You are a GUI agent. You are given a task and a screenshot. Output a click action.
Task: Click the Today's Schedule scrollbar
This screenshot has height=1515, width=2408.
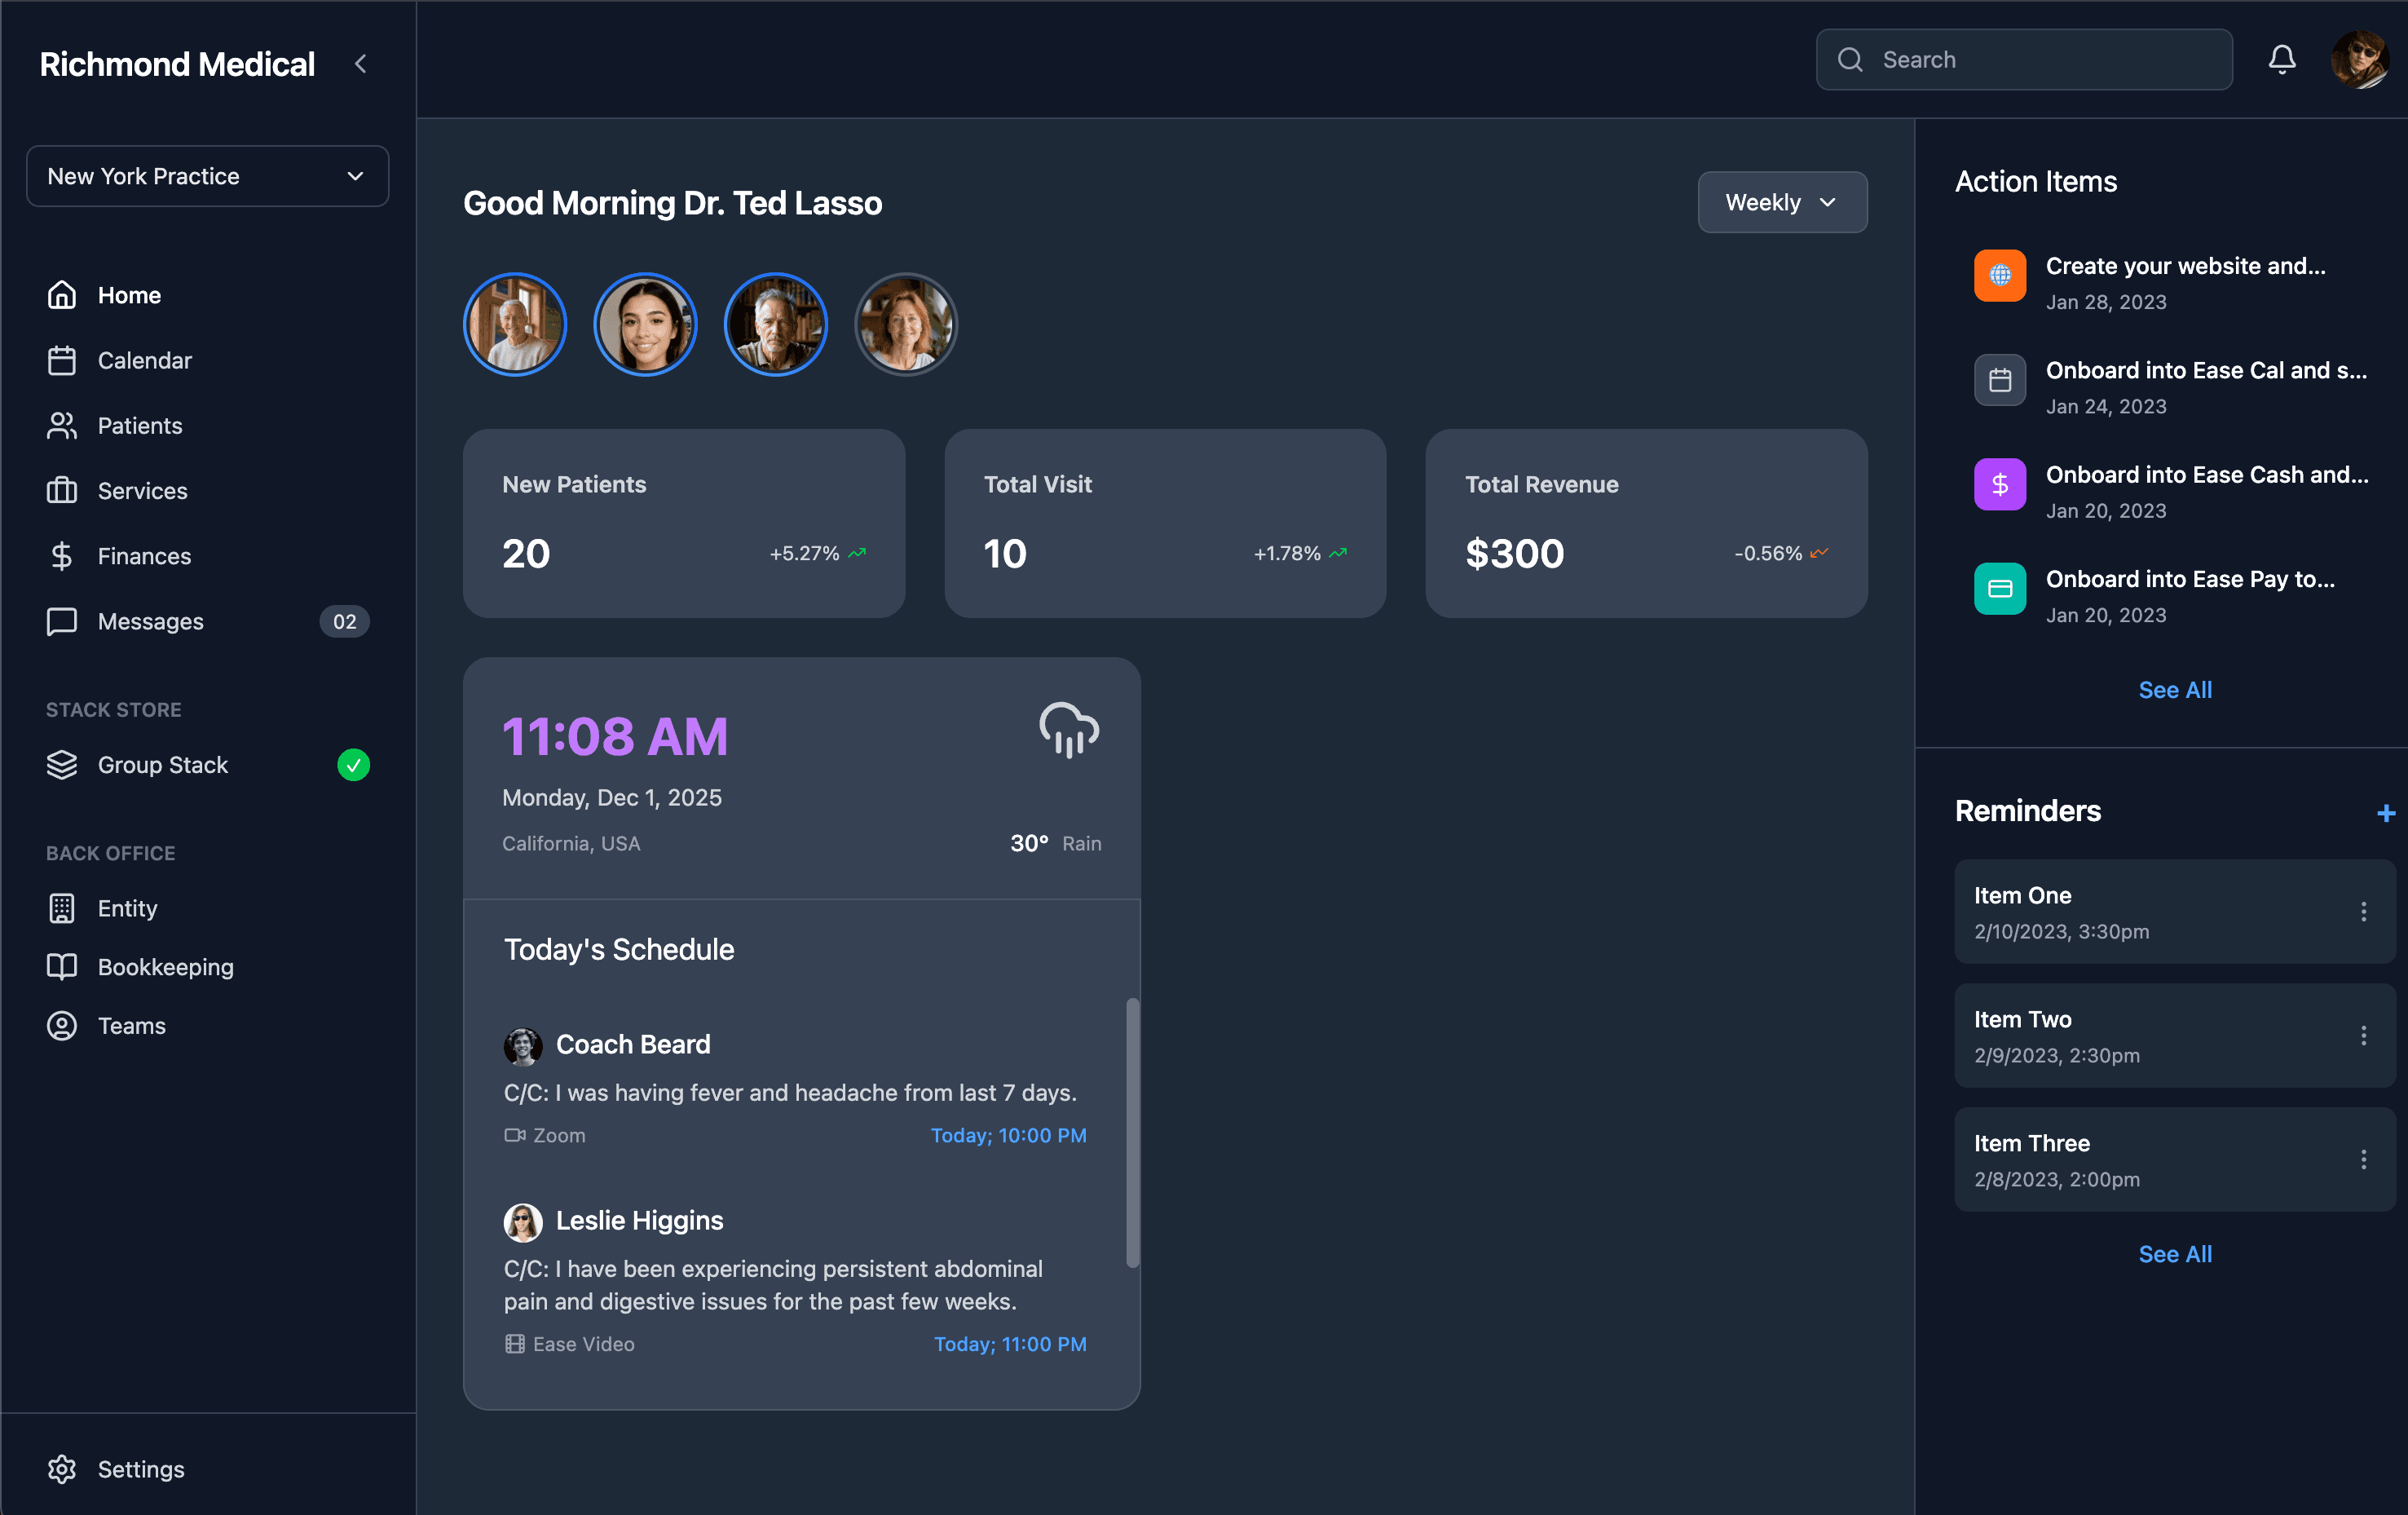click(1132, 1132)
